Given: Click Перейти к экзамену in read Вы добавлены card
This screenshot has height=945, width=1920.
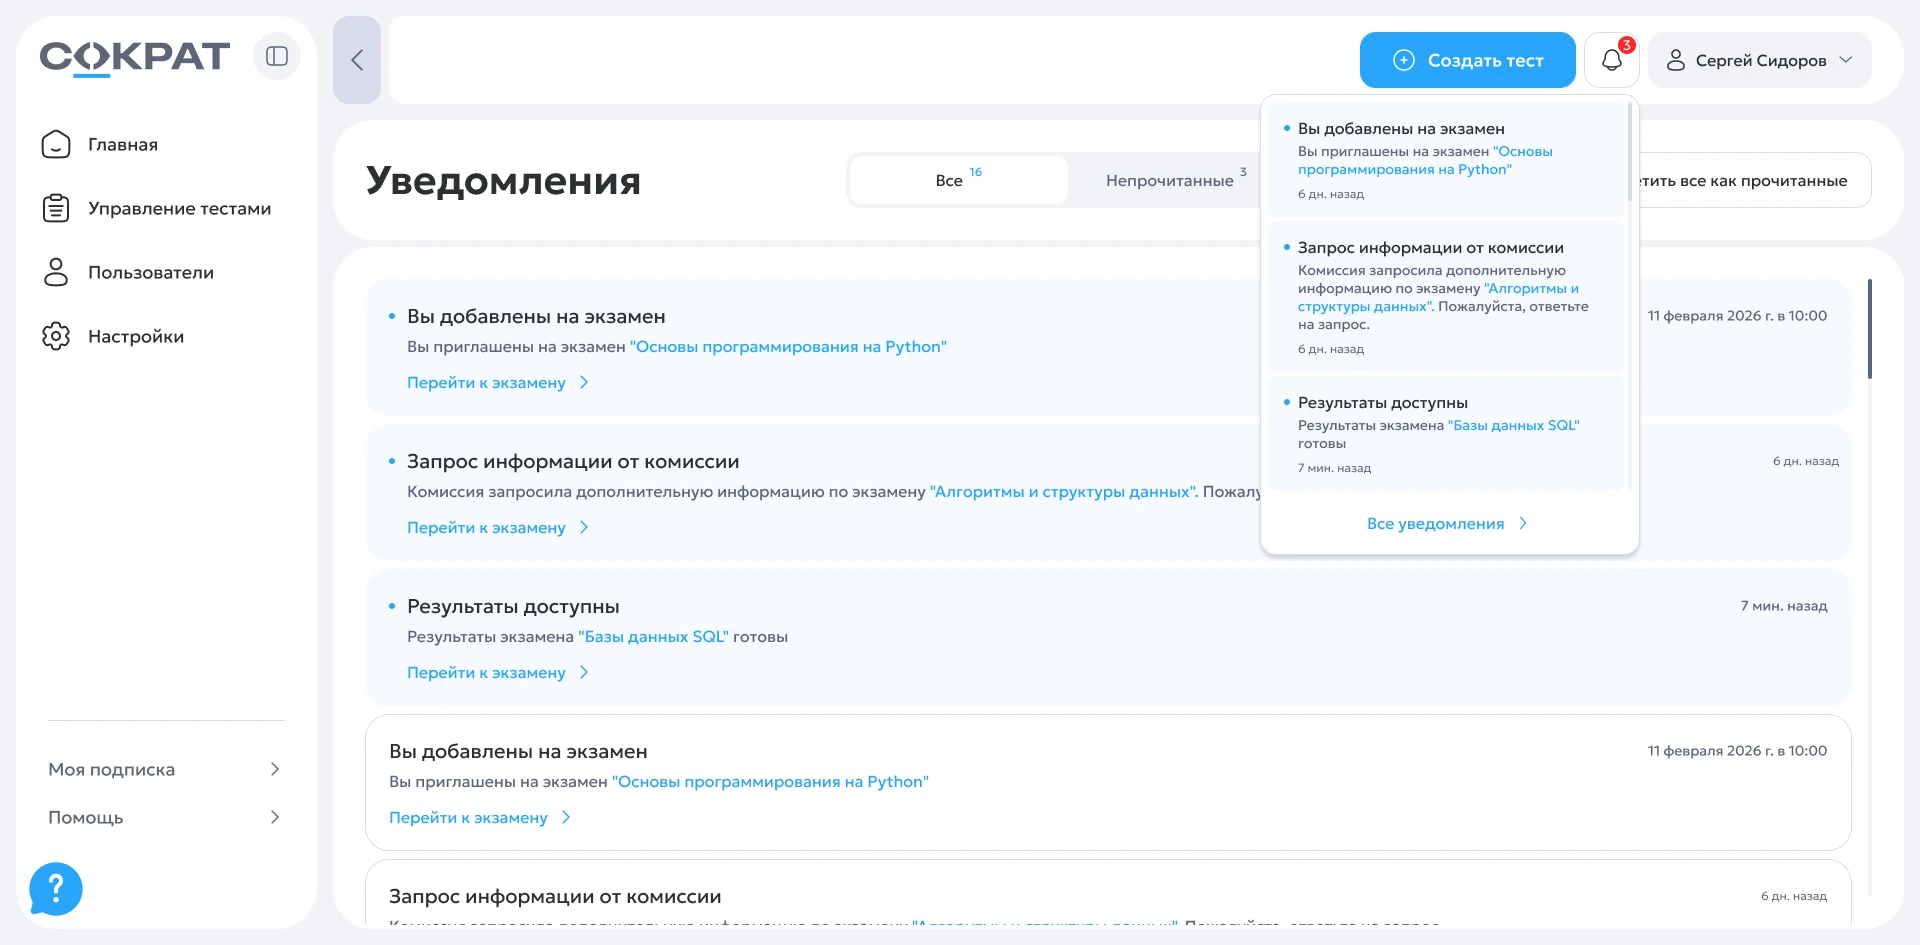Looking at the screenshot, I should pyautogui.click(x=480, y=818).
